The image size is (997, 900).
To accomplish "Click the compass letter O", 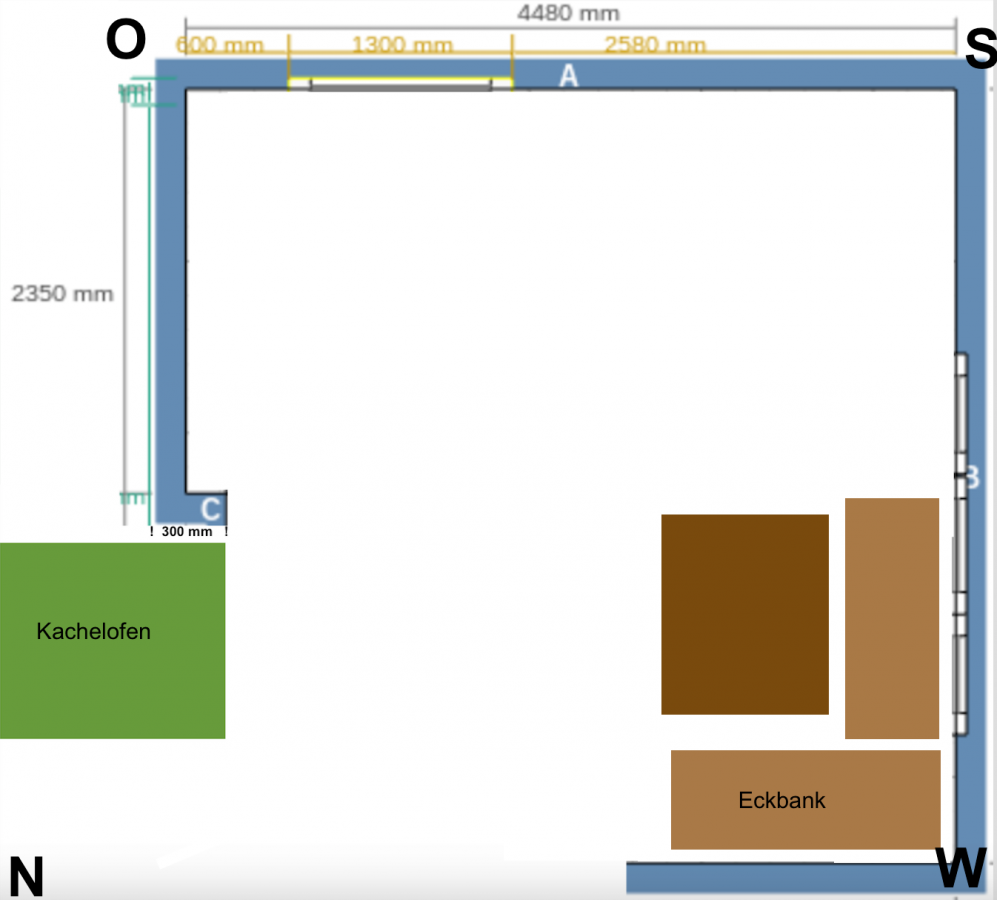I will 126,41.
